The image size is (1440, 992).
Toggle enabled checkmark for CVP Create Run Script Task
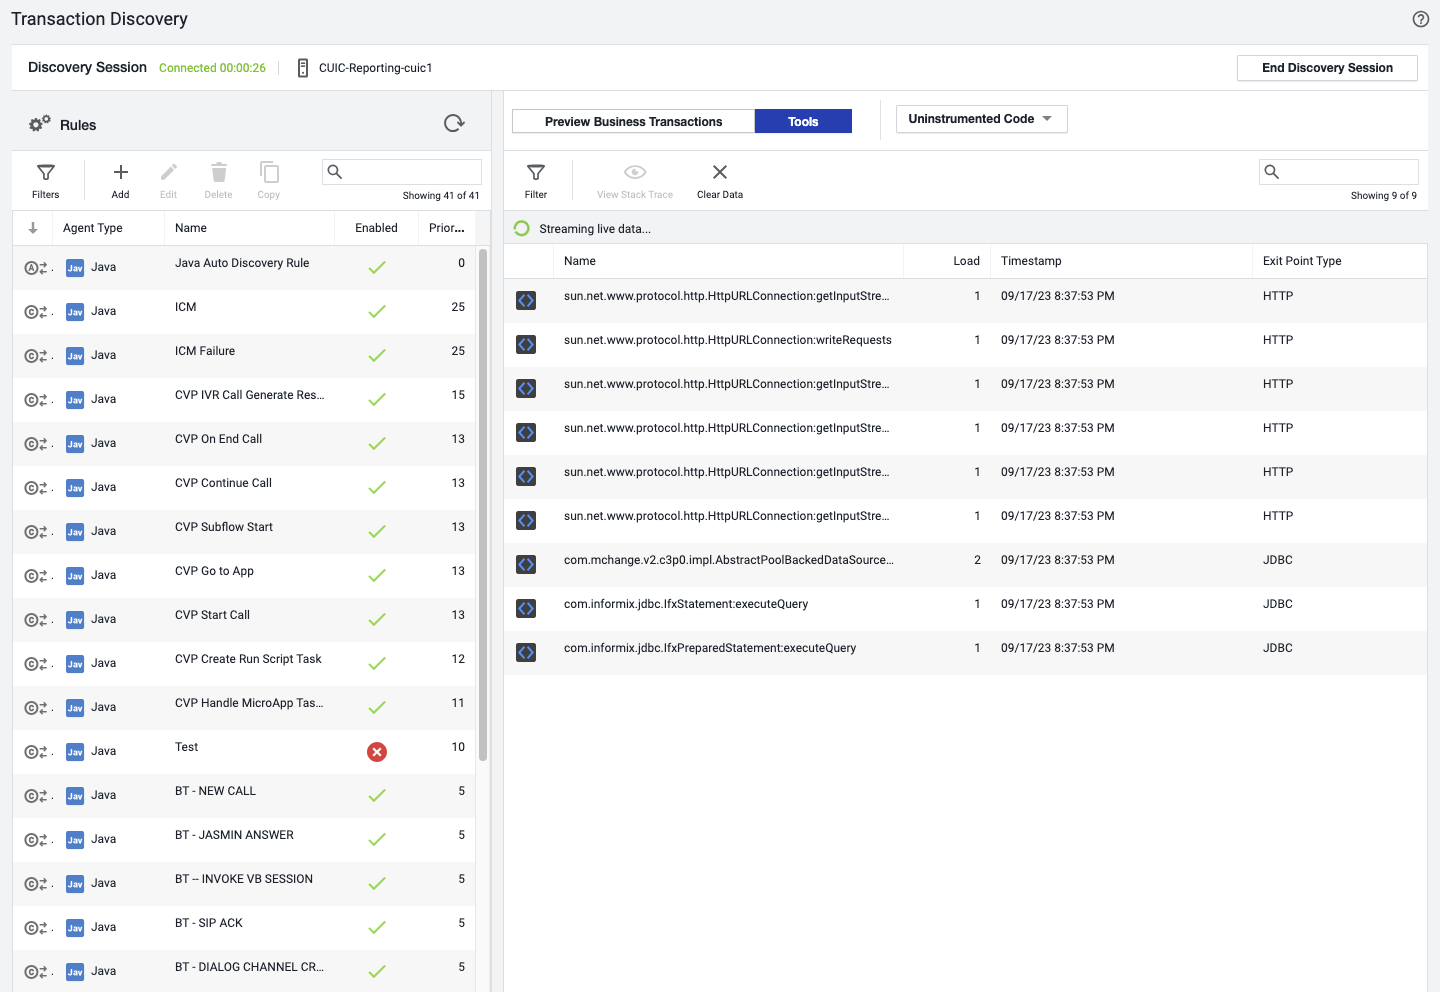[x=377, y=664]
